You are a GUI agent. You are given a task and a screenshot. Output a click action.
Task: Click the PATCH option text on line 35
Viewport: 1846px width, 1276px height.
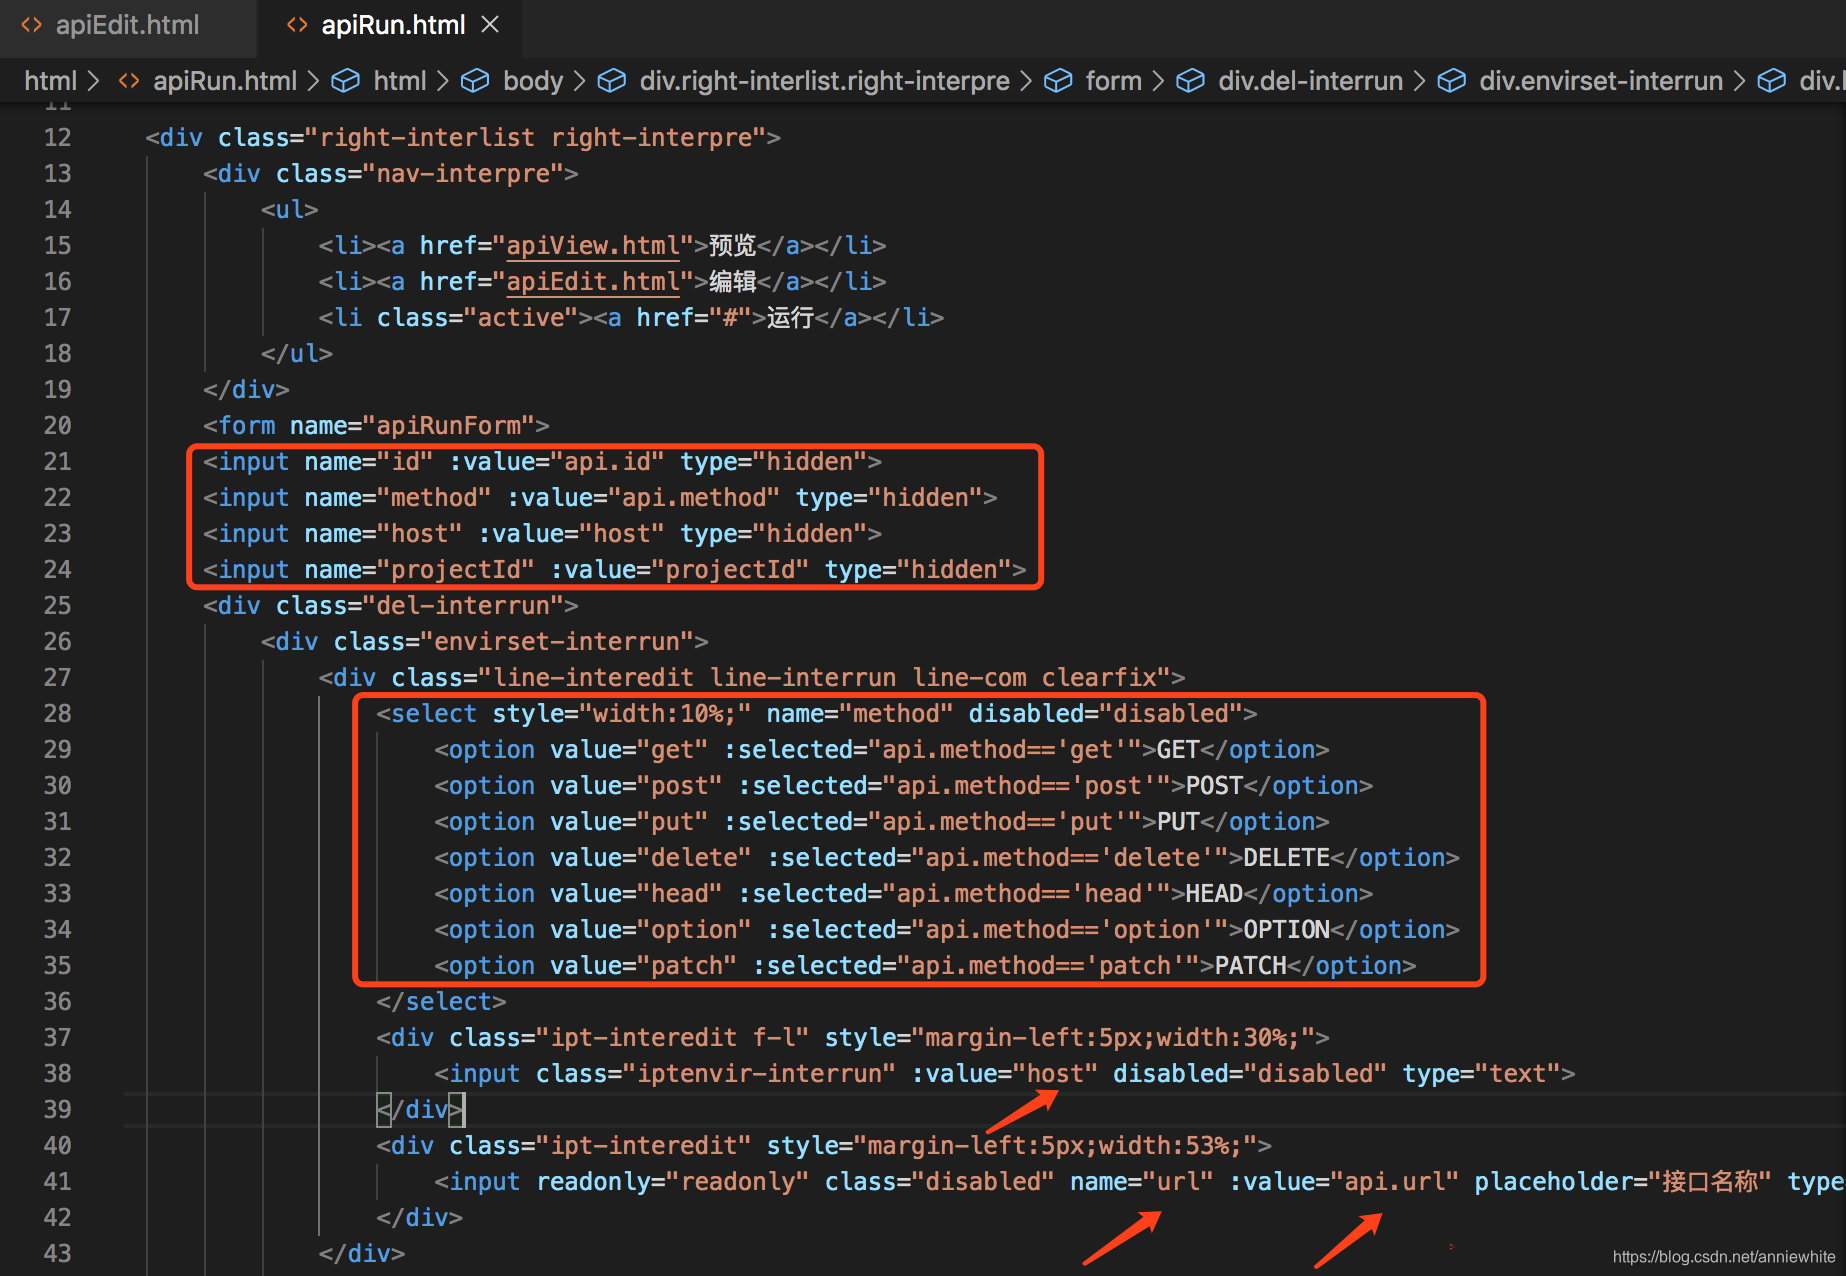(1250, 966)
